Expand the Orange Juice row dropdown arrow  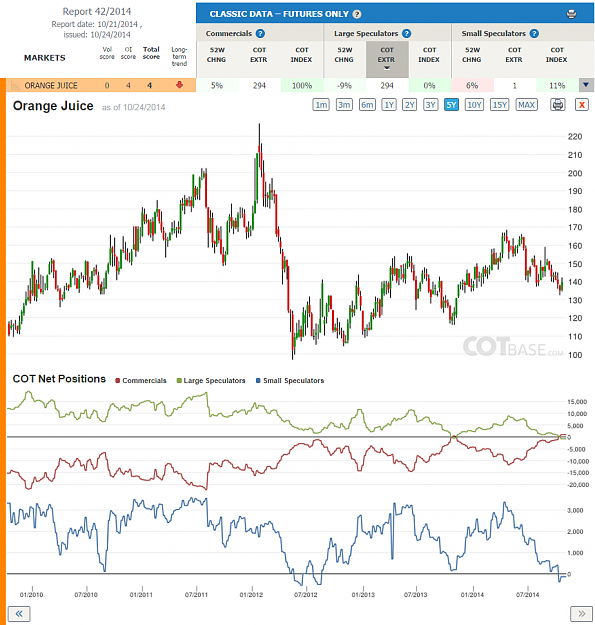point(586,85)
